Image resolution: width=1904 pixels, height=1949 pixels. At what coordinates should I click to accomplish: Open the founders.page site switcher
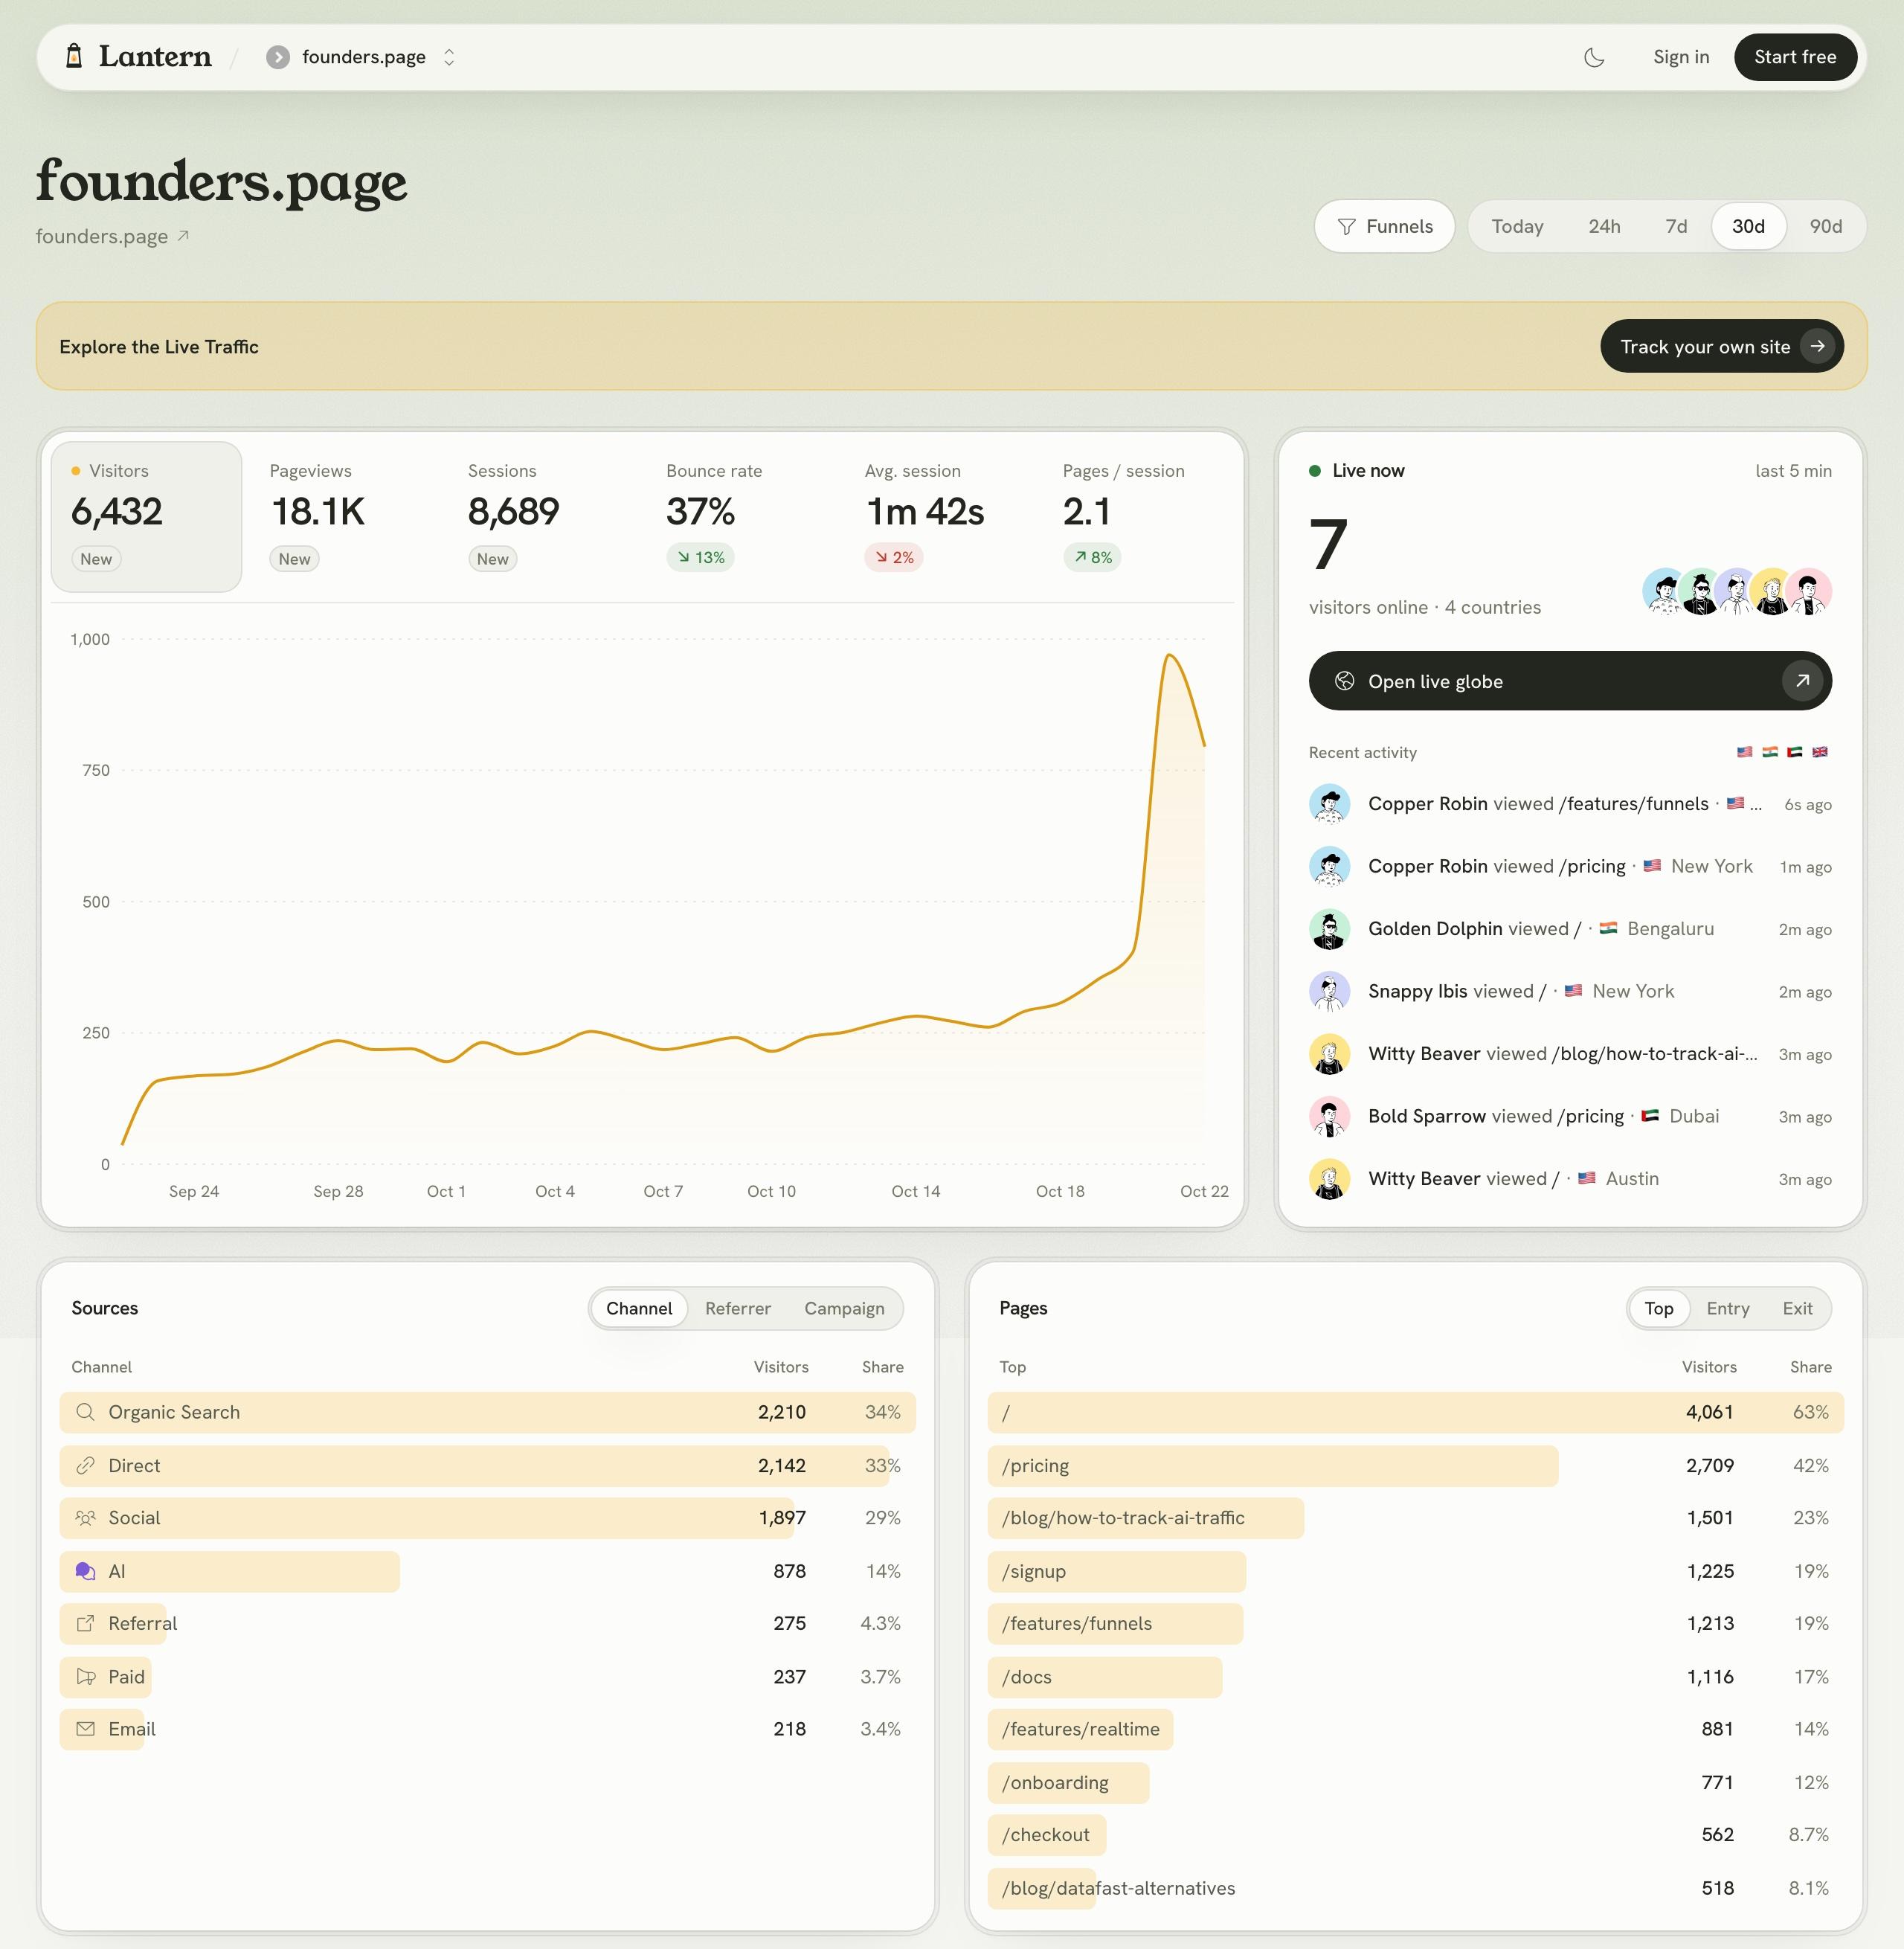[x=361, y=57]
